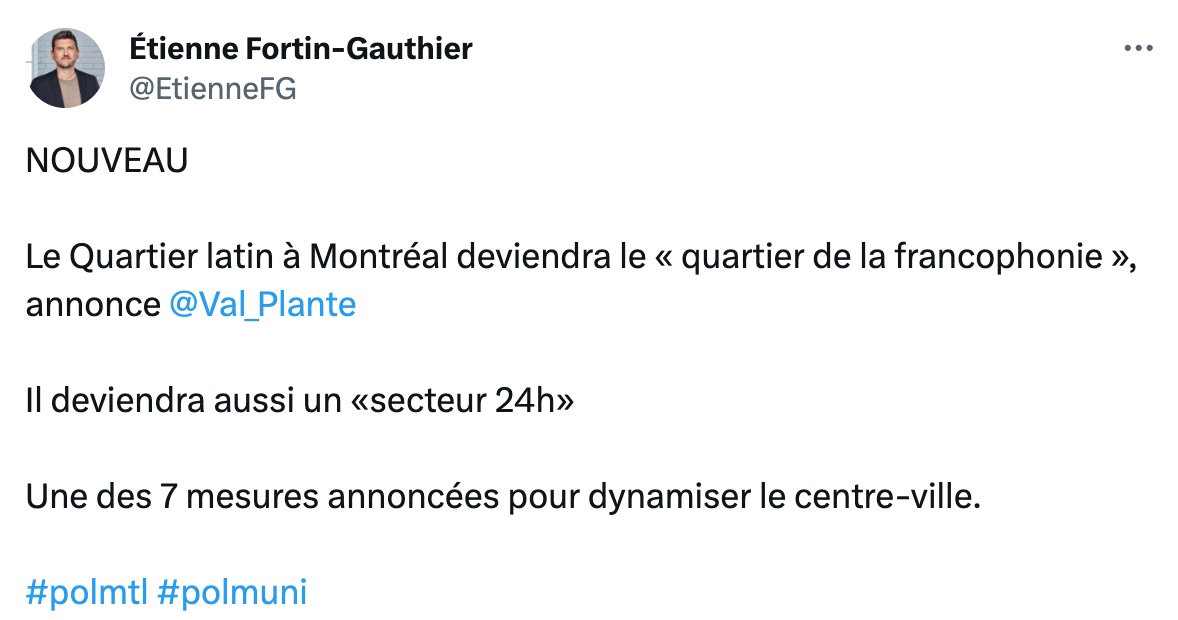This screenshot has height=620, width=1178.
Task: Follow the @Val_Plante mention link
Action: (x=262, y=304)
